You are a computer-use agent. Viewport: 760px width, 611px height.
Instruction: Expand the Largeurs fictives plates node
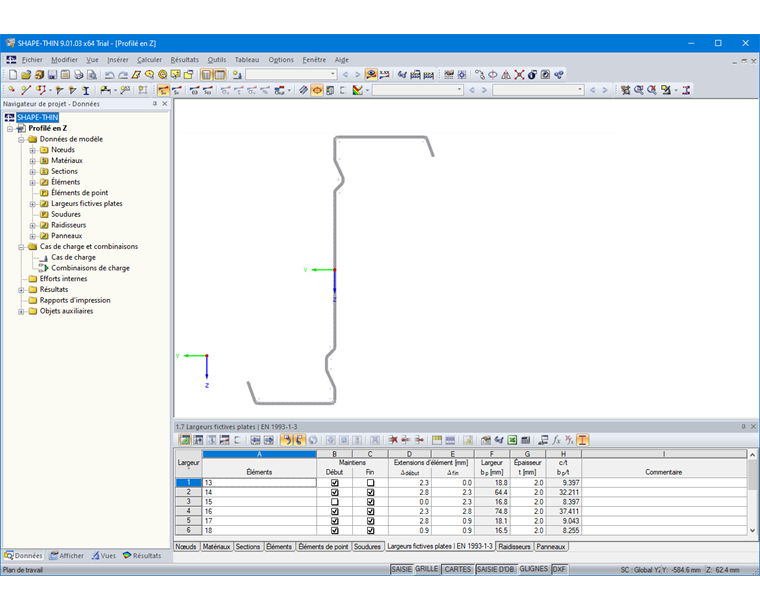coord(32,204)
